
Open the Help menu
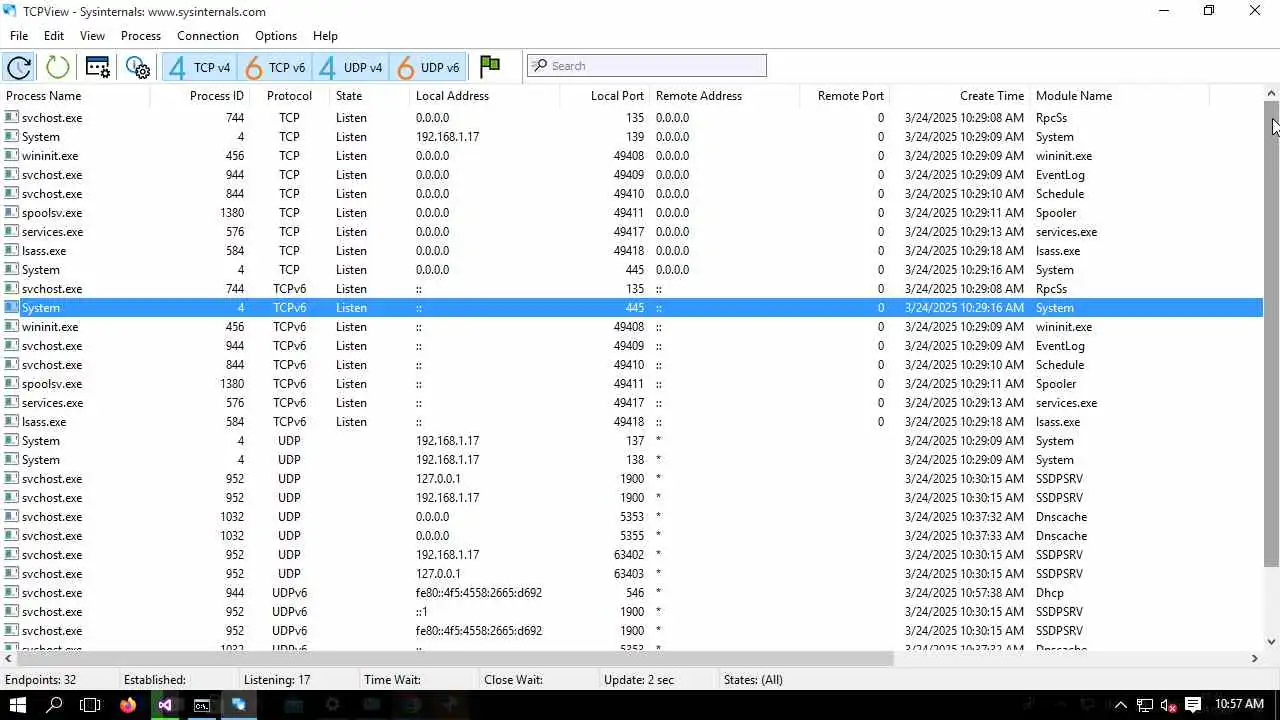click(325, 36)
